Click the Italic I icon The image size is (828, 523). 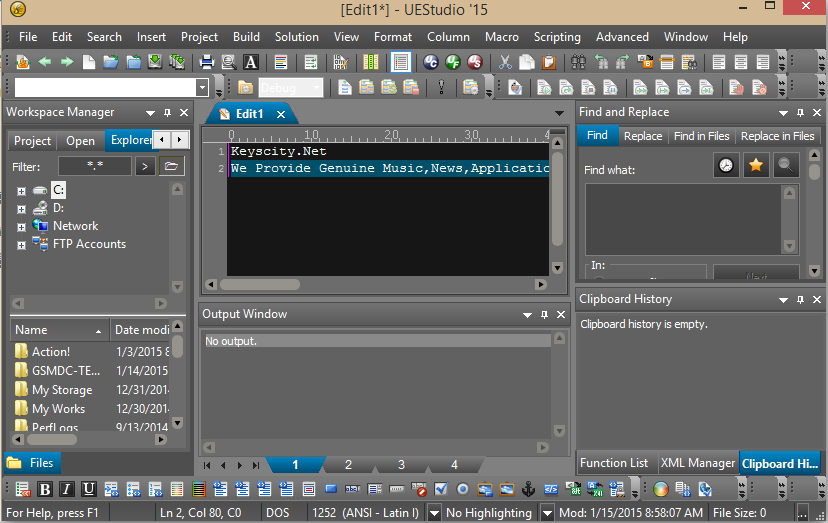[x=67, y=490]
